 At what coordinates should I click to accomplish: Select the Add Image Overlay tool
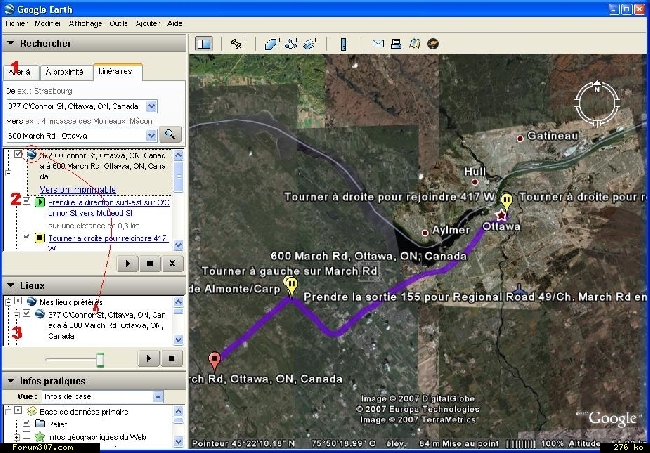310,44
